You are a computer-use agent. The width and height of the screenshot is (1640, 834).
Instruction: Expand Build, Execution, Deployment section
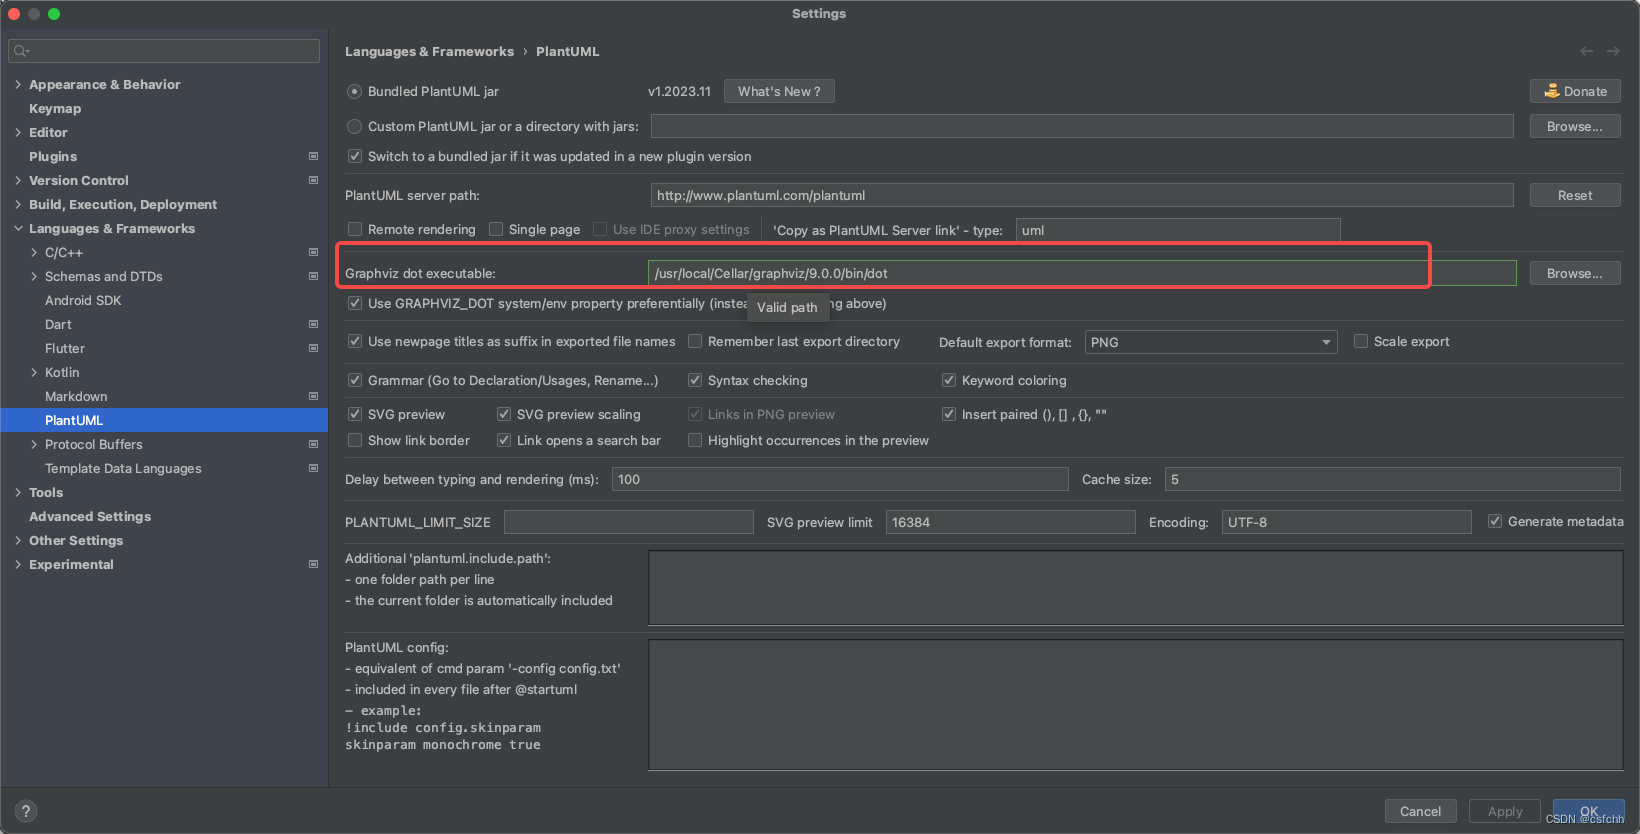tap(18, 204)
